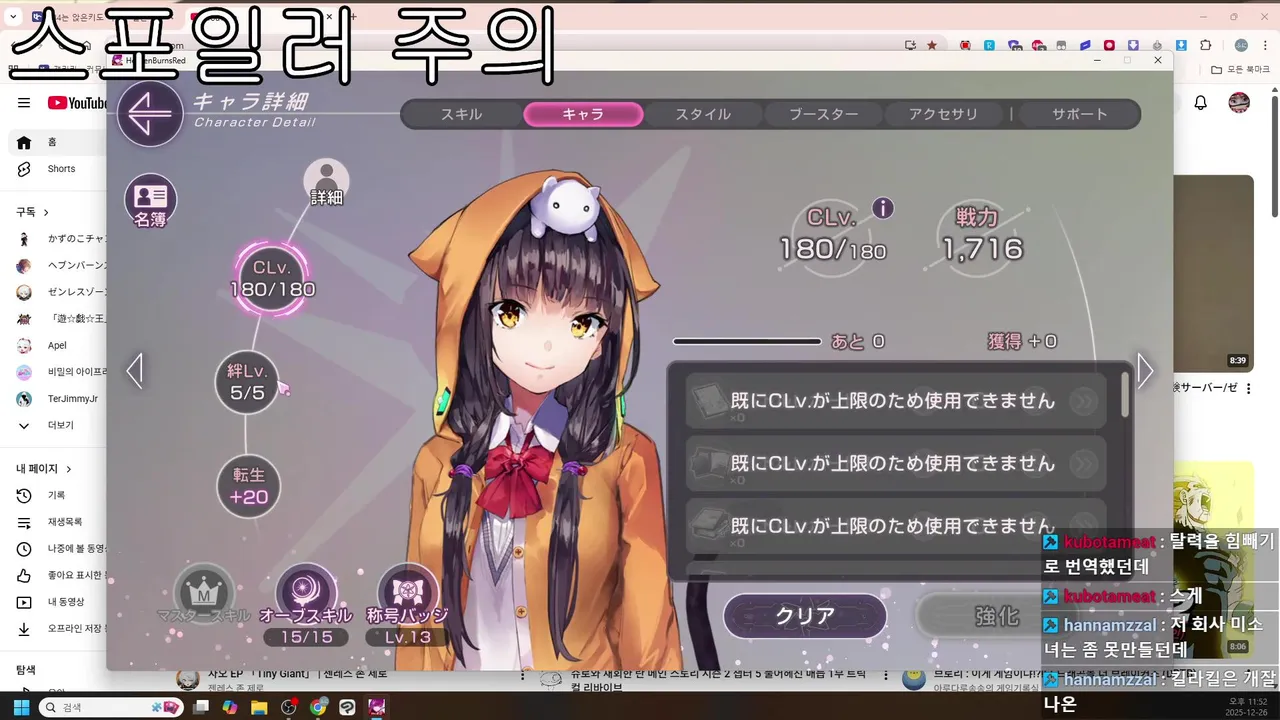Open the マスタースキル crown icon
Screen dimensions: 1280x720
tap(204, 597)
